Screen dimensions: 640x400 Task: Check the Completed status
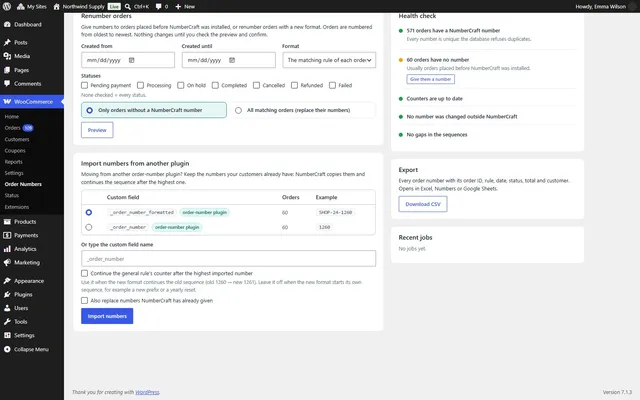click(216, 85)
